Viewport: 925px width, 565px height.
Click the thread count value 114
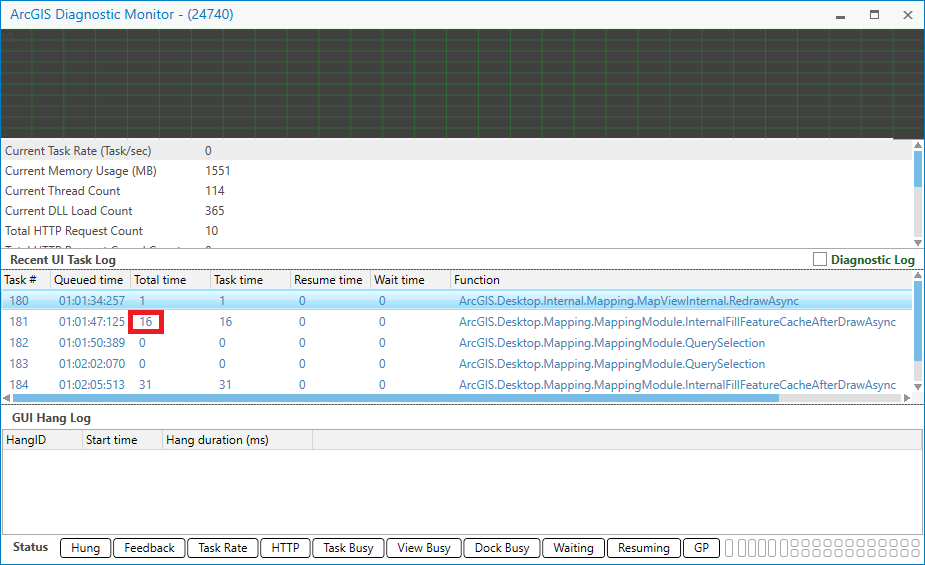pyautogui.click(x=215, y=191)
